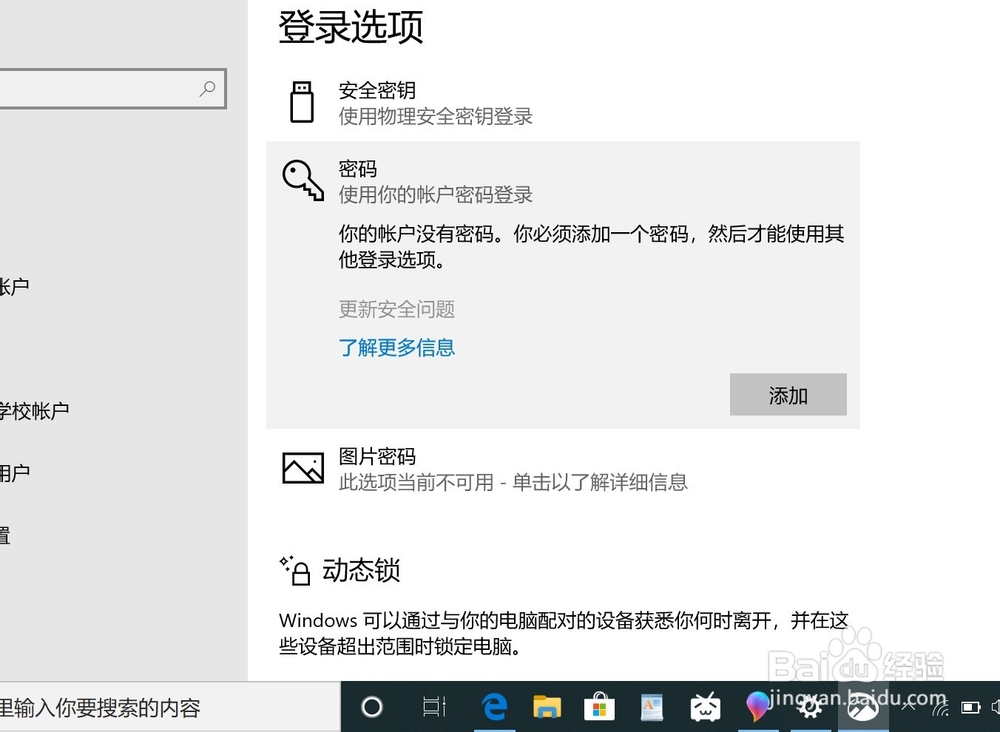1000x732 pixels.
Task: Open the 了解更多信息 link
Action: pyautogui.click(x=397, y=348)
